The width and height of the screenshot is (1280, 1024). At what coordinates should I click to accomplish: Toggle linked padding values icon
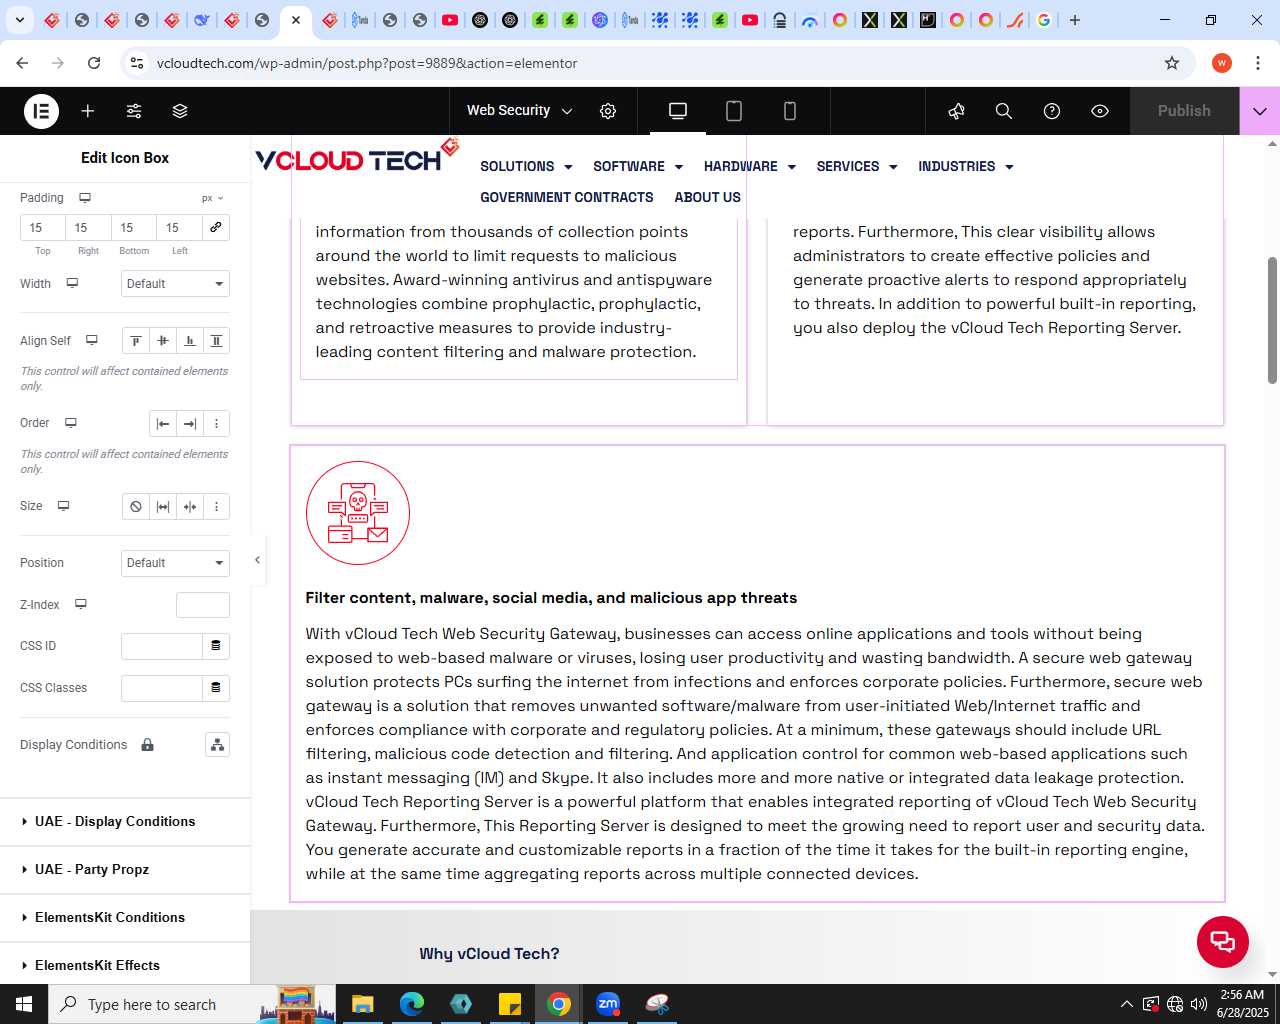click(x=216, y=227)
